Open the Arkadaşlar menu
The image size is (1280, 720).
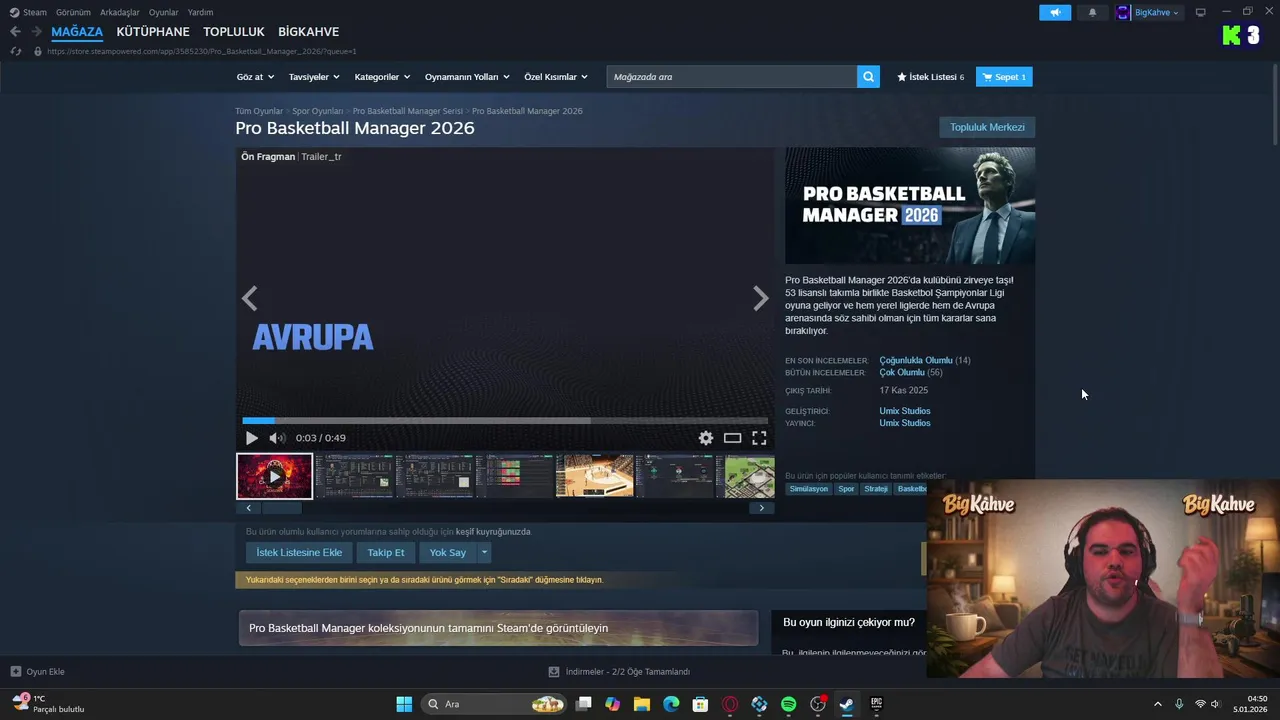coord(120,13)
